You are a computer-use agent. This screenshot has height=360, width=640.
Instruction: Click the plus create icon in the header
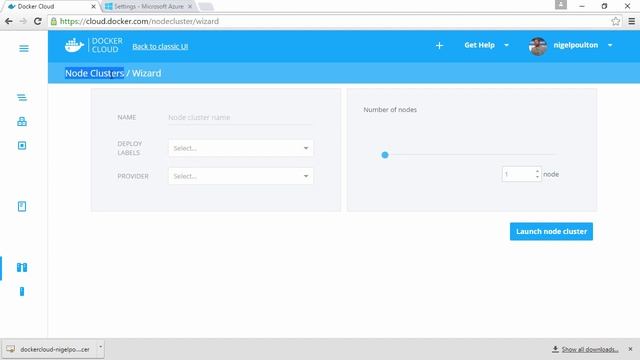(x=439, y=45)
